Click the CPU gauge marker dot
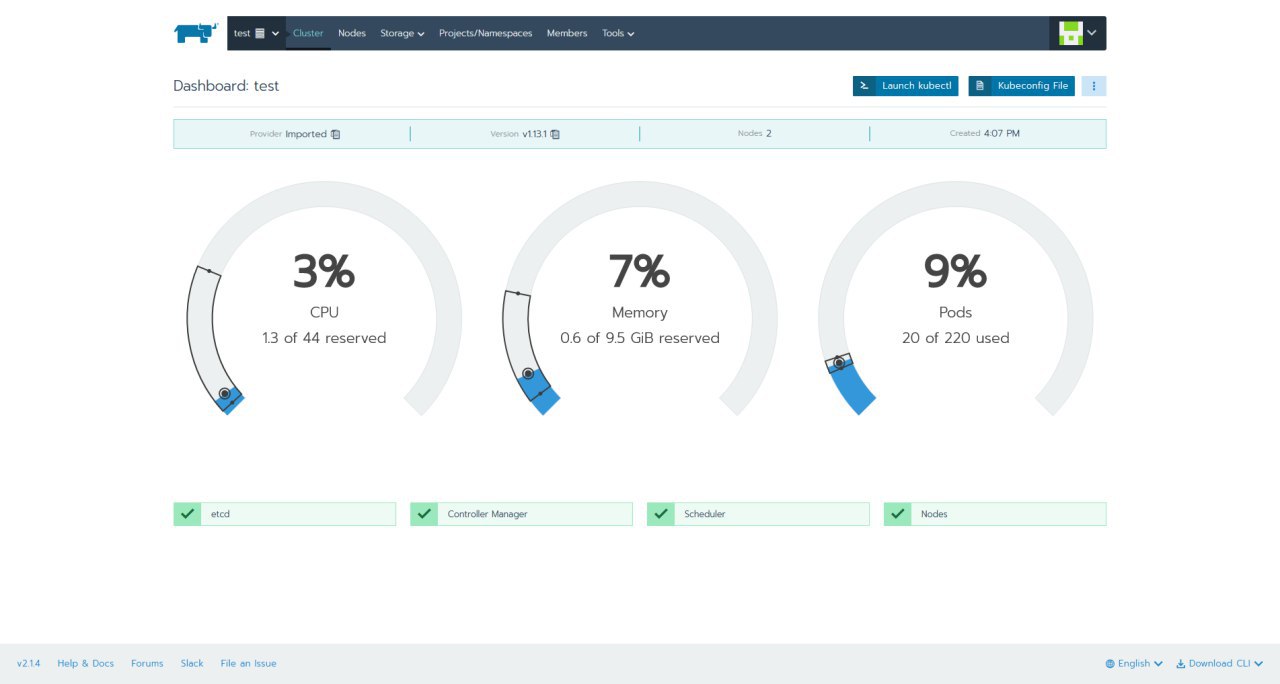Image resolution: width=1280 pixels, height=684 pixels. pyautogui.click(x=225, y=394)
